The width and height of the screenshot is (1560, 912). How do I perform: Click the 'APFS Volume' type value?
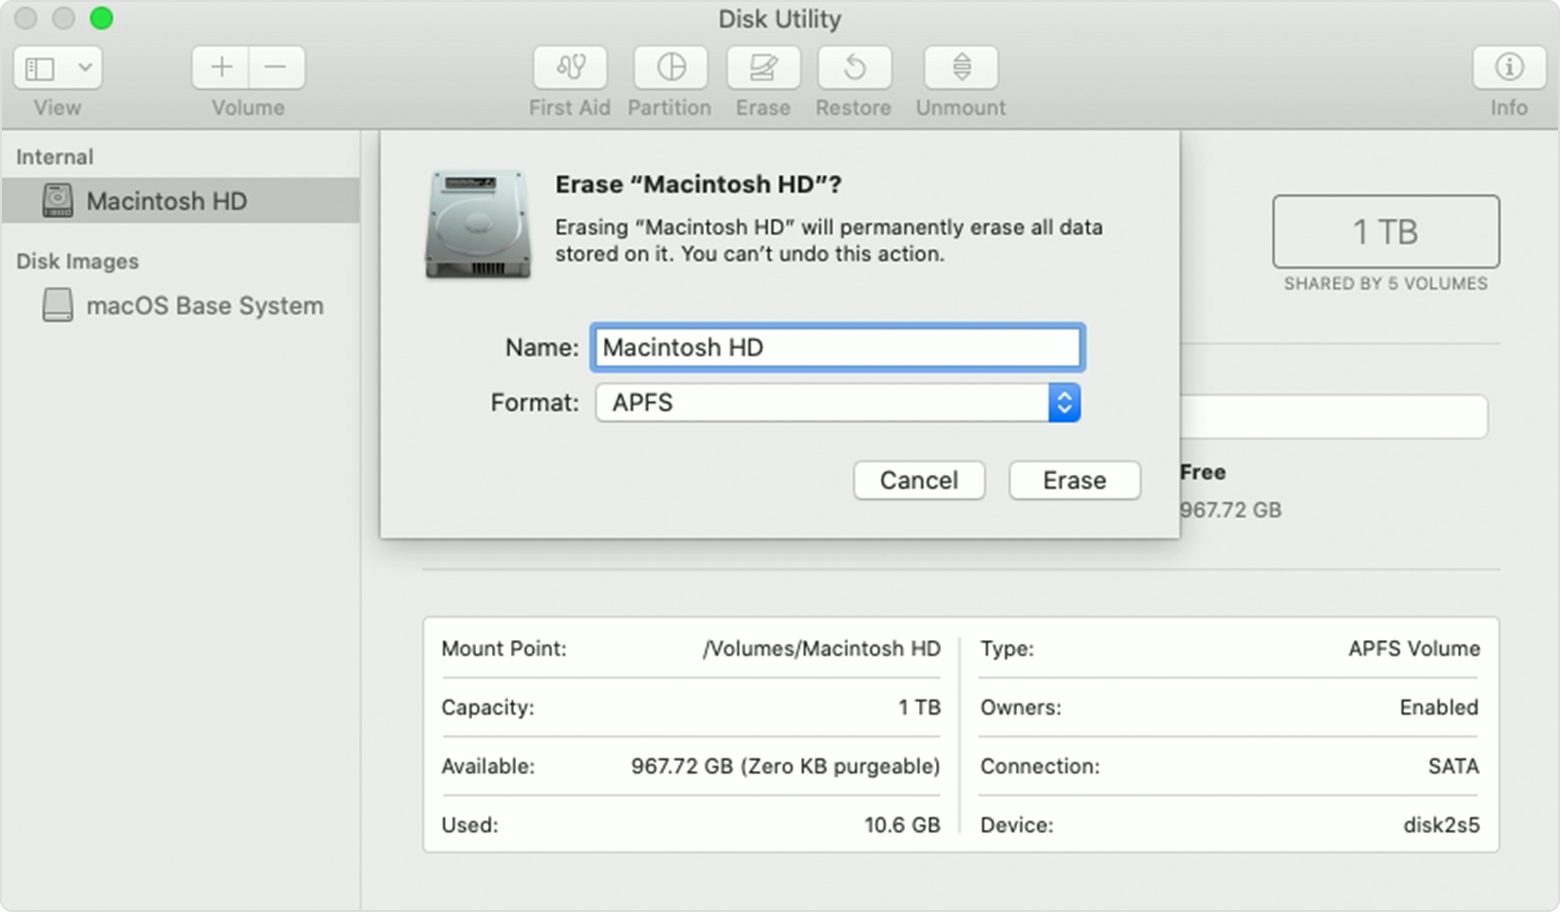(x=1414, y=648)
